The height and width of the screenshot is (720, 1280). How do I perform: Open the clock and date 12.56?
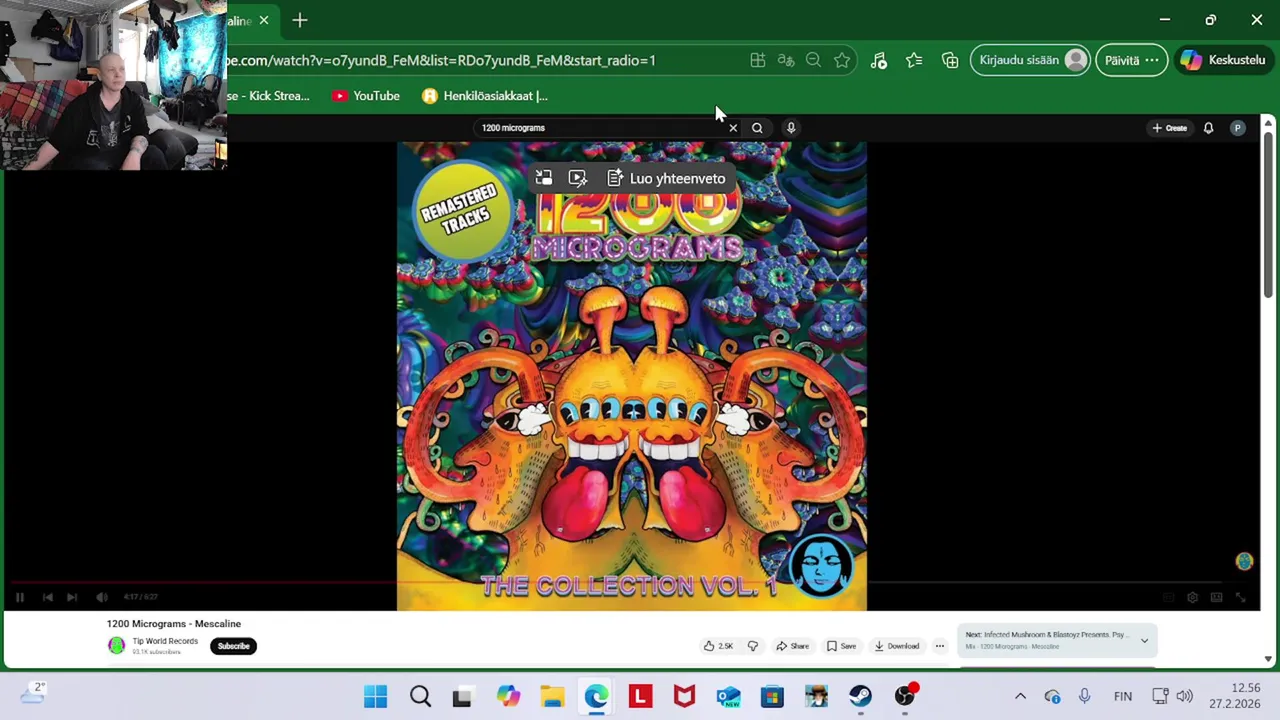(1235, 696)
